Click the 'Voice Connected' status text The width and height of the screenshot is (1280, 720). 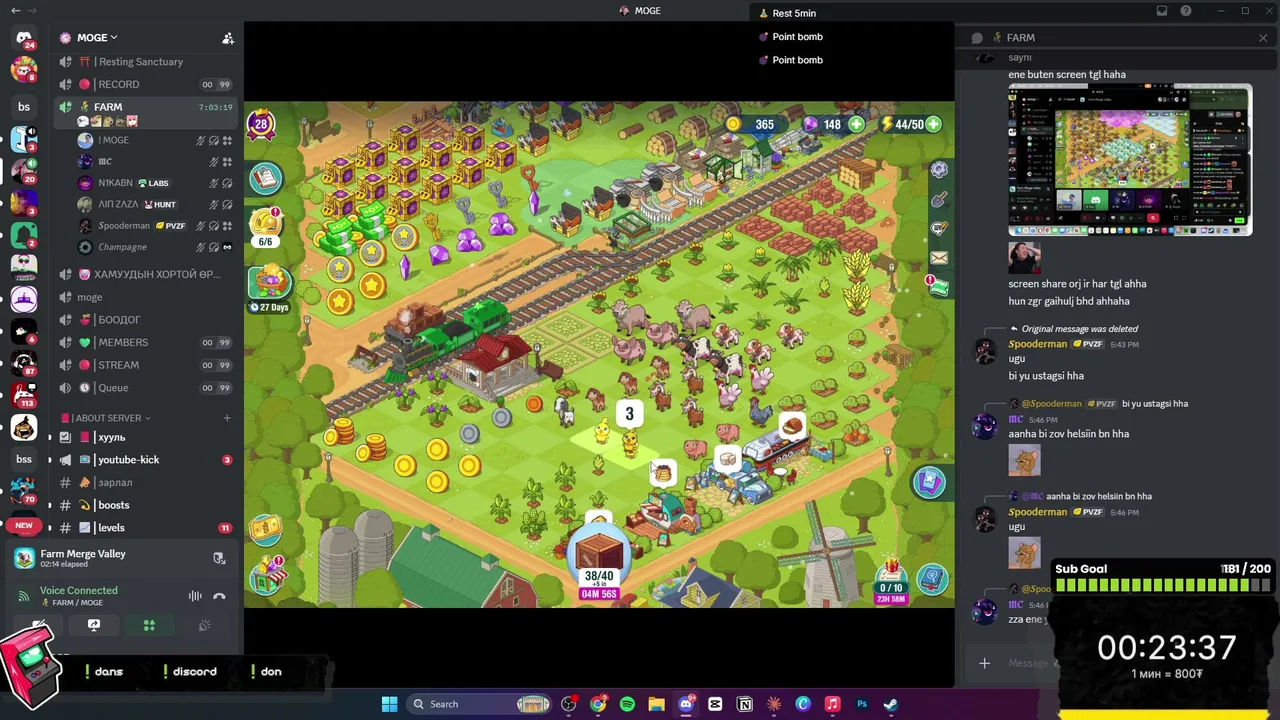pyautogui.click(x=79, y=591)
